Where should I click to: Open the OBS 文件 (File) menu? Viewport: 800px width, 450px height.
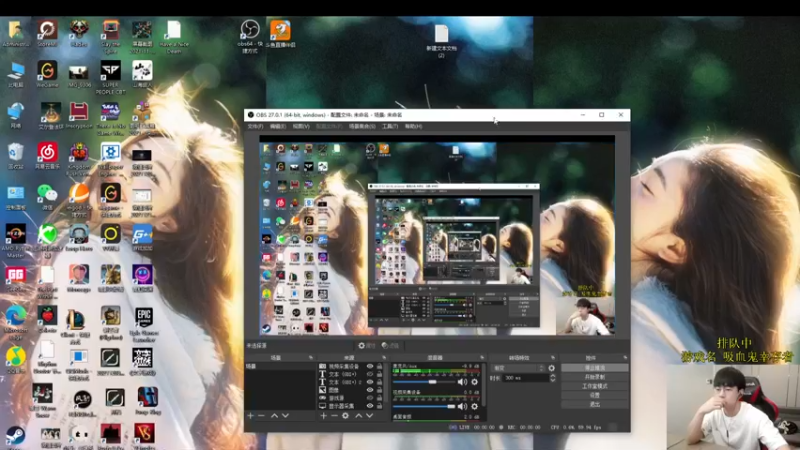[255, 127]
